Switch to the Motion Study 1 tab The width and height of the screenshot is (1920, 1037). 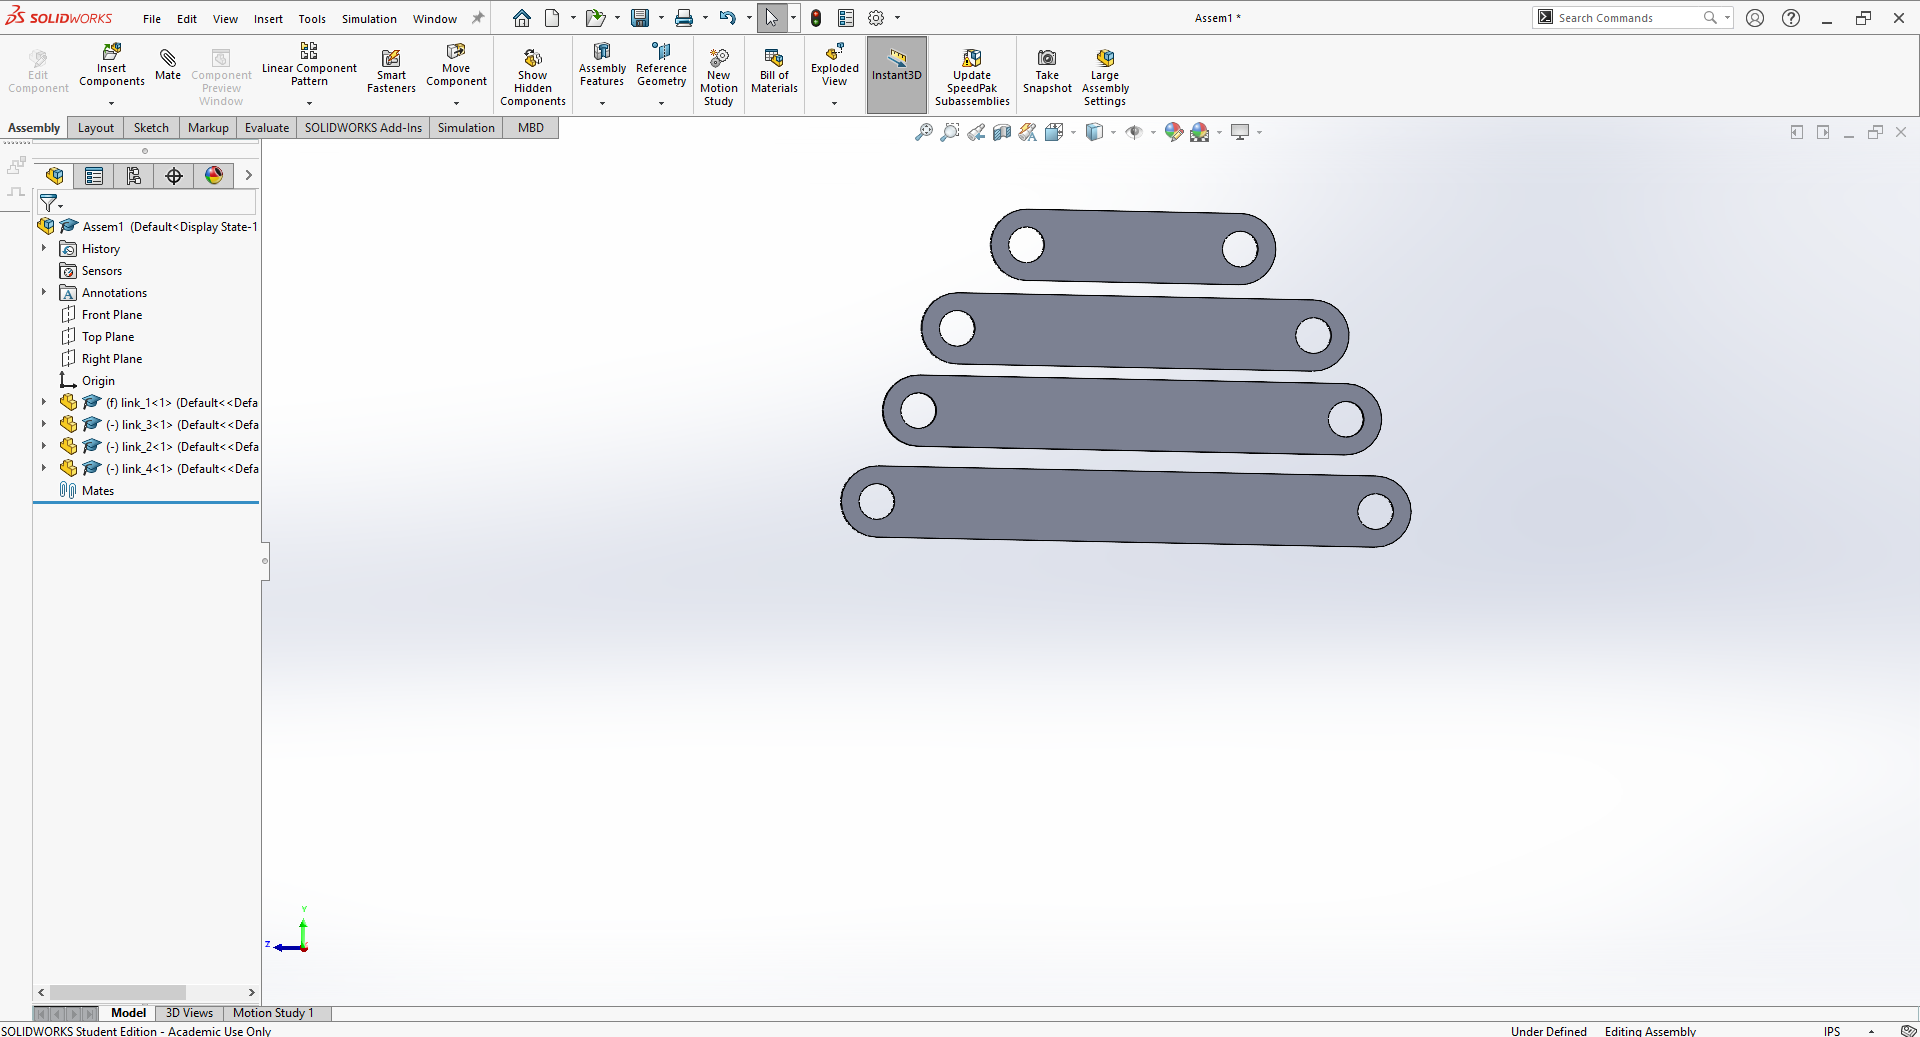point(273,1013)
